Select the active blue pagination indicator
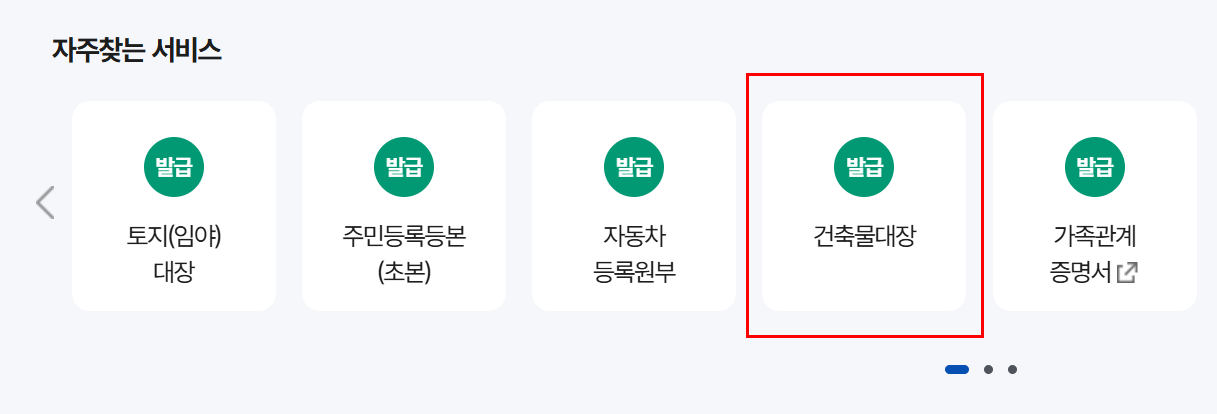Viewport: 1217px width, 414px height. click(x=957, y=370)
